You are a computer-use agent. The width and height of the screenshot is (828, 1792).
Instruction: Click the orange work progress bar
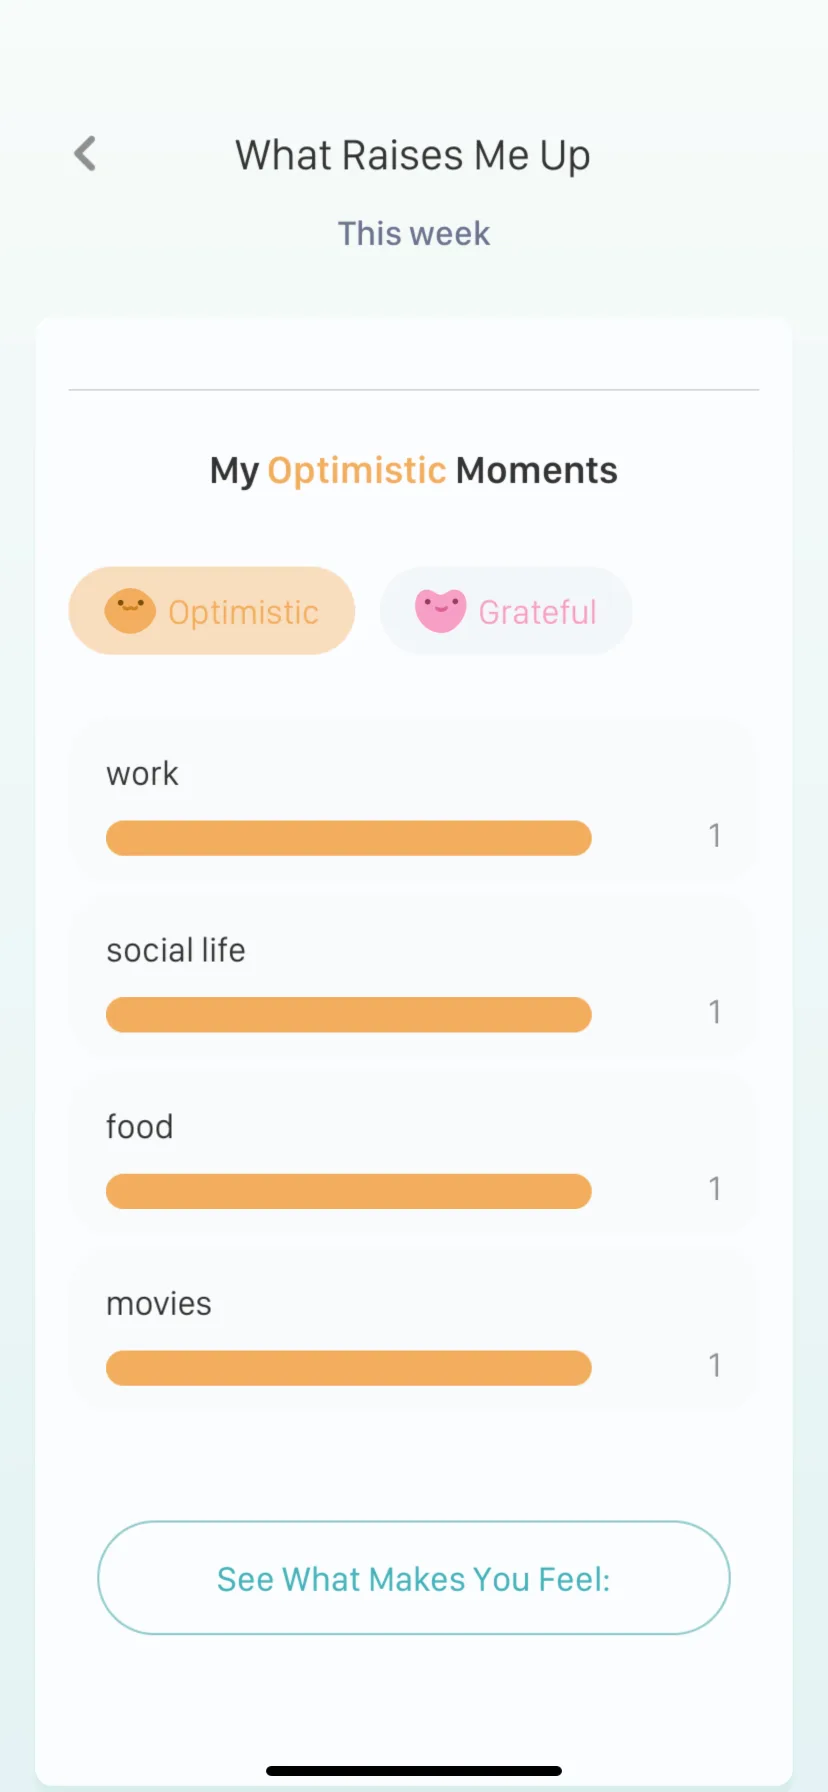pos(349,838)
